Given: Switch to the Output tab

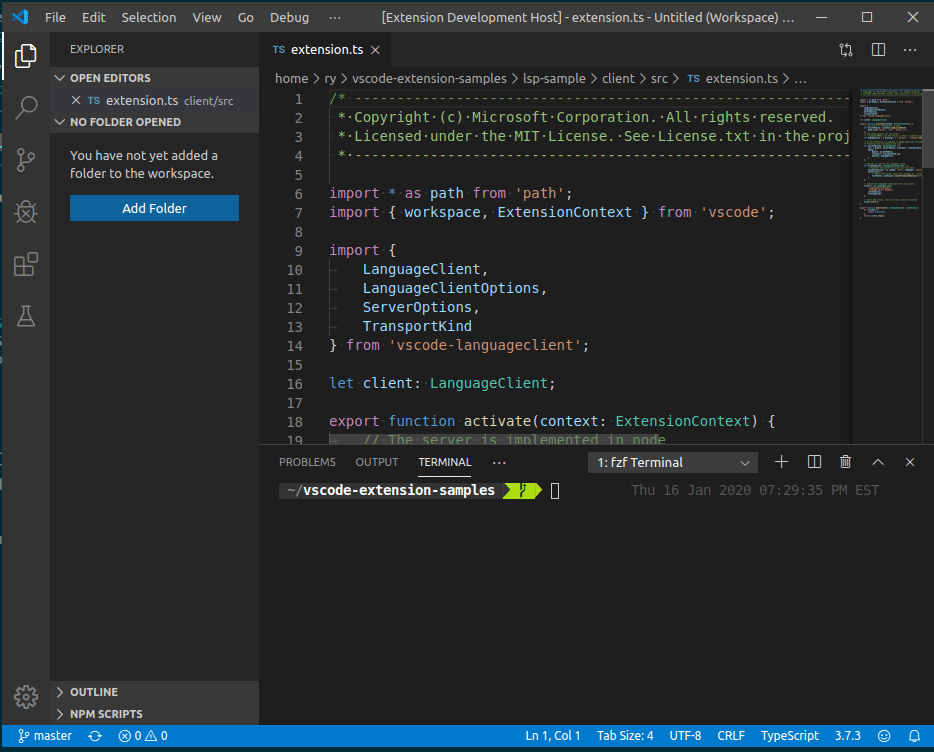Looking at the screenshot, I should tap(376, 462).
